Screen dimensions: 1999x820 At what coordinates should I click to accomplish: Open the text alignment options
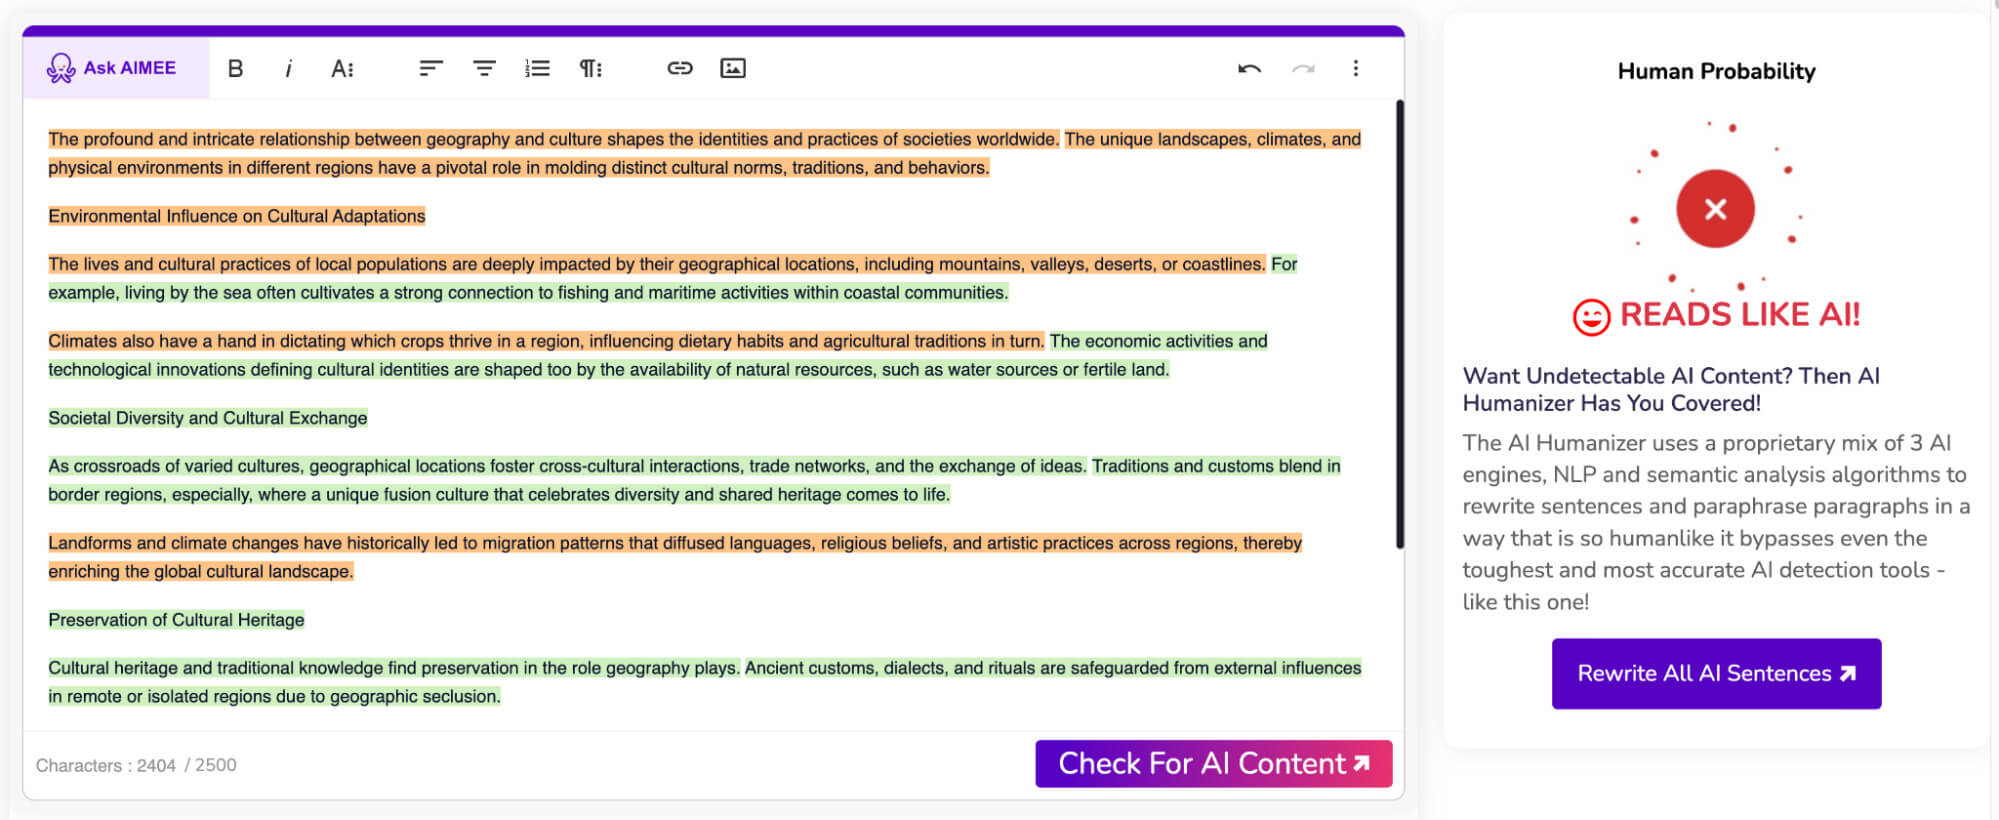430,68
